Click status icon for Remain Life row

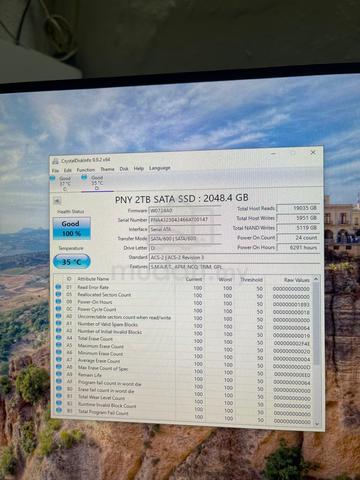tap(59, 374)
